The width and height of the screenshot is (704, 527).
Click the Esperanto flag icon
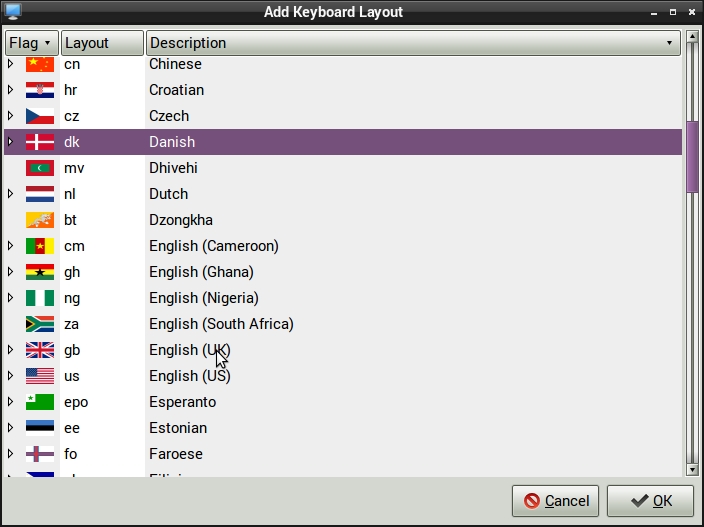coord(40,402)
